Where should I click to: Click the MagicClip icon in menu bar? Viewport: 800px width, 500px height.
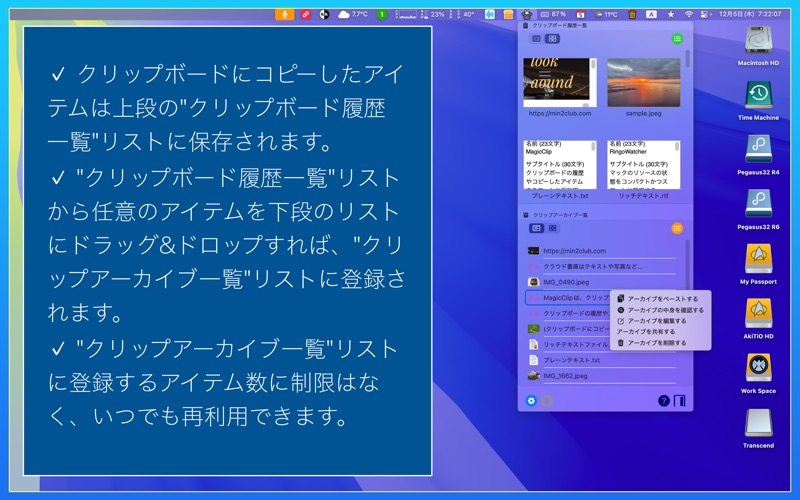pyautogui.click(x=527, y=14)
